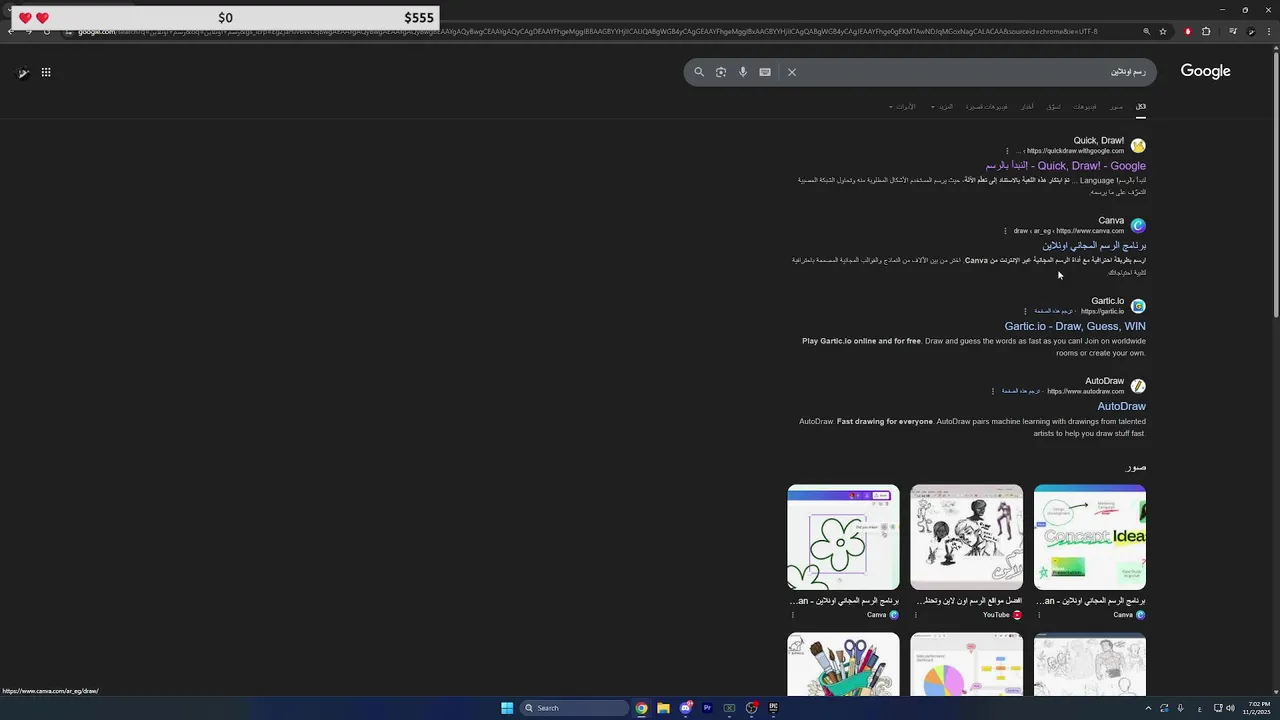Click the Gartic.io site favicon
Screen dimensions: 1280x720
point(1138,306)
